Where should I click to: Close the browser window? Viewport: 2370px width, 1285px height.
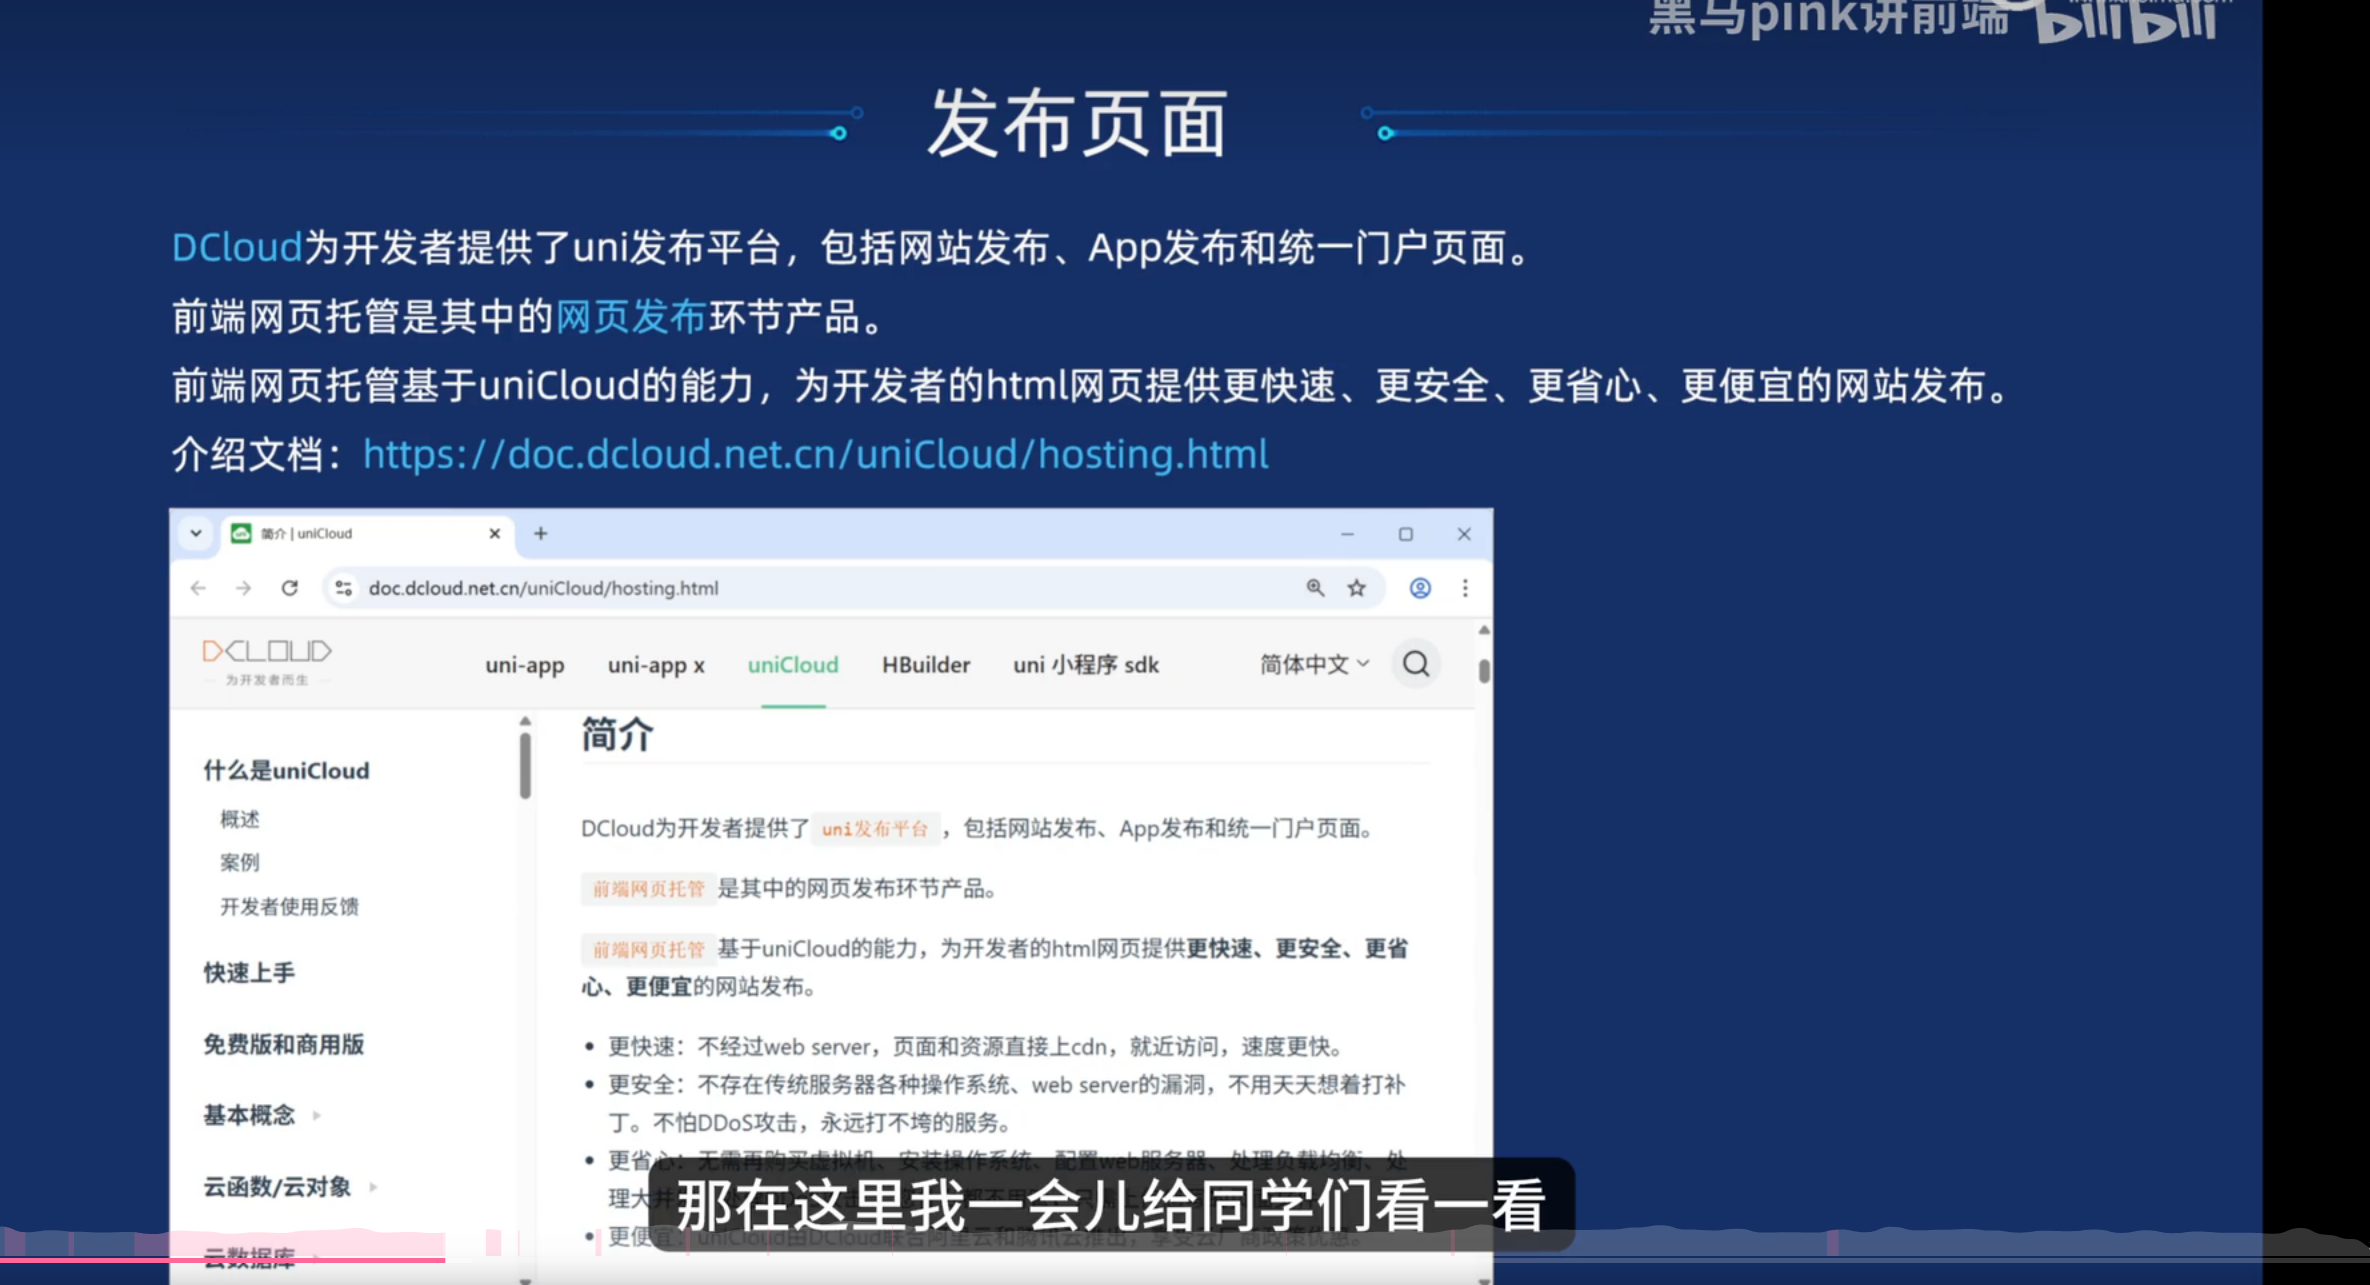(1464, 534)
